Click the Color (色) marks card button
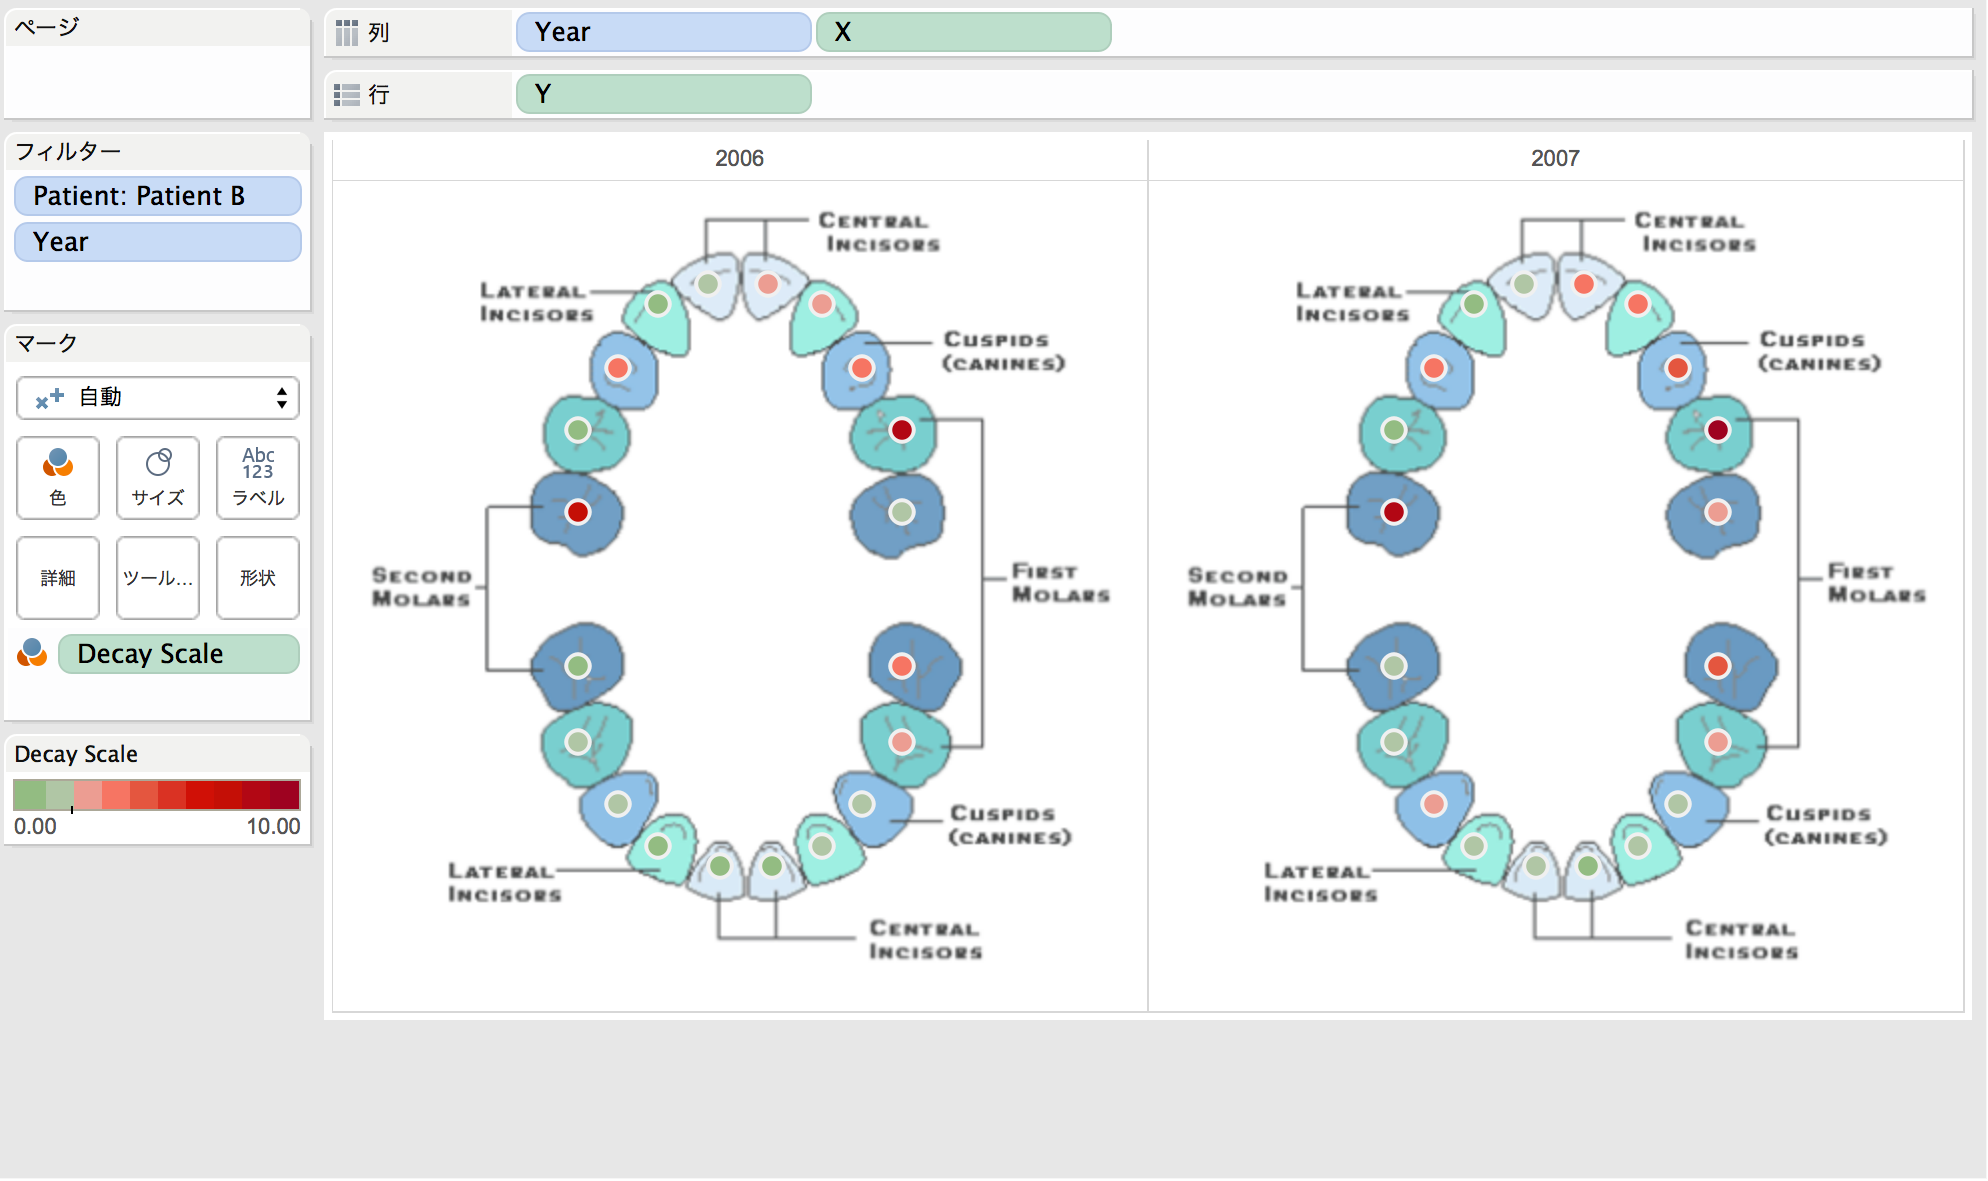 coord(58,477)
